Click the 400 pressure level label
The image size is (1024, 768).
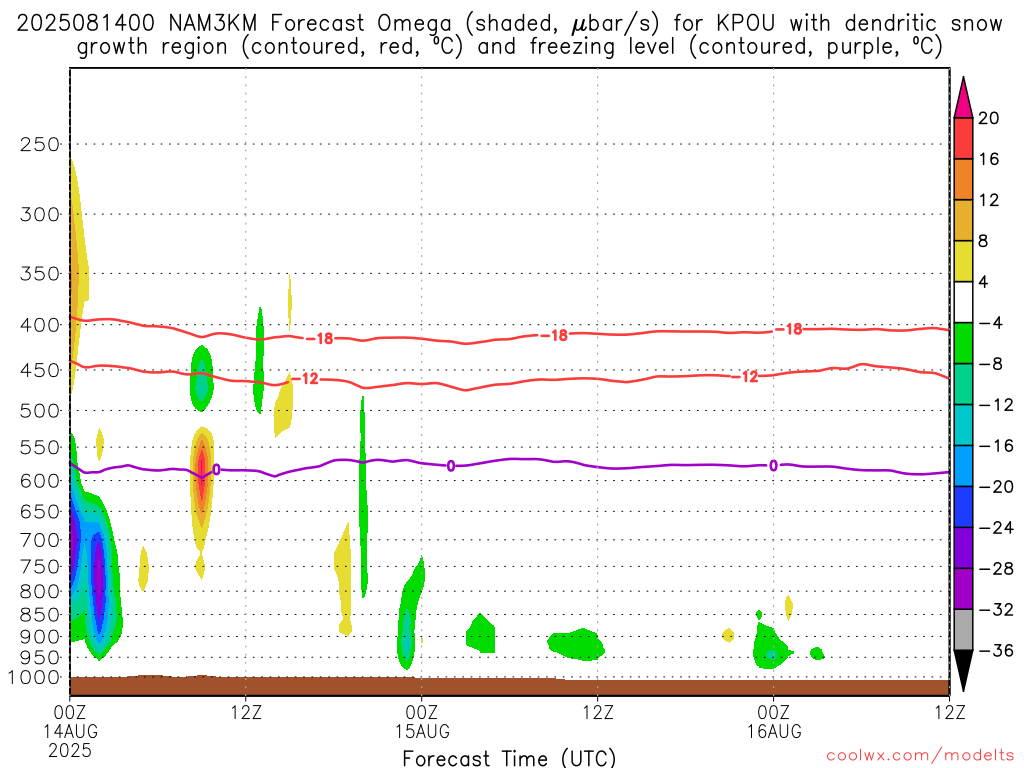pyautogui.click(x=40, y=325)
